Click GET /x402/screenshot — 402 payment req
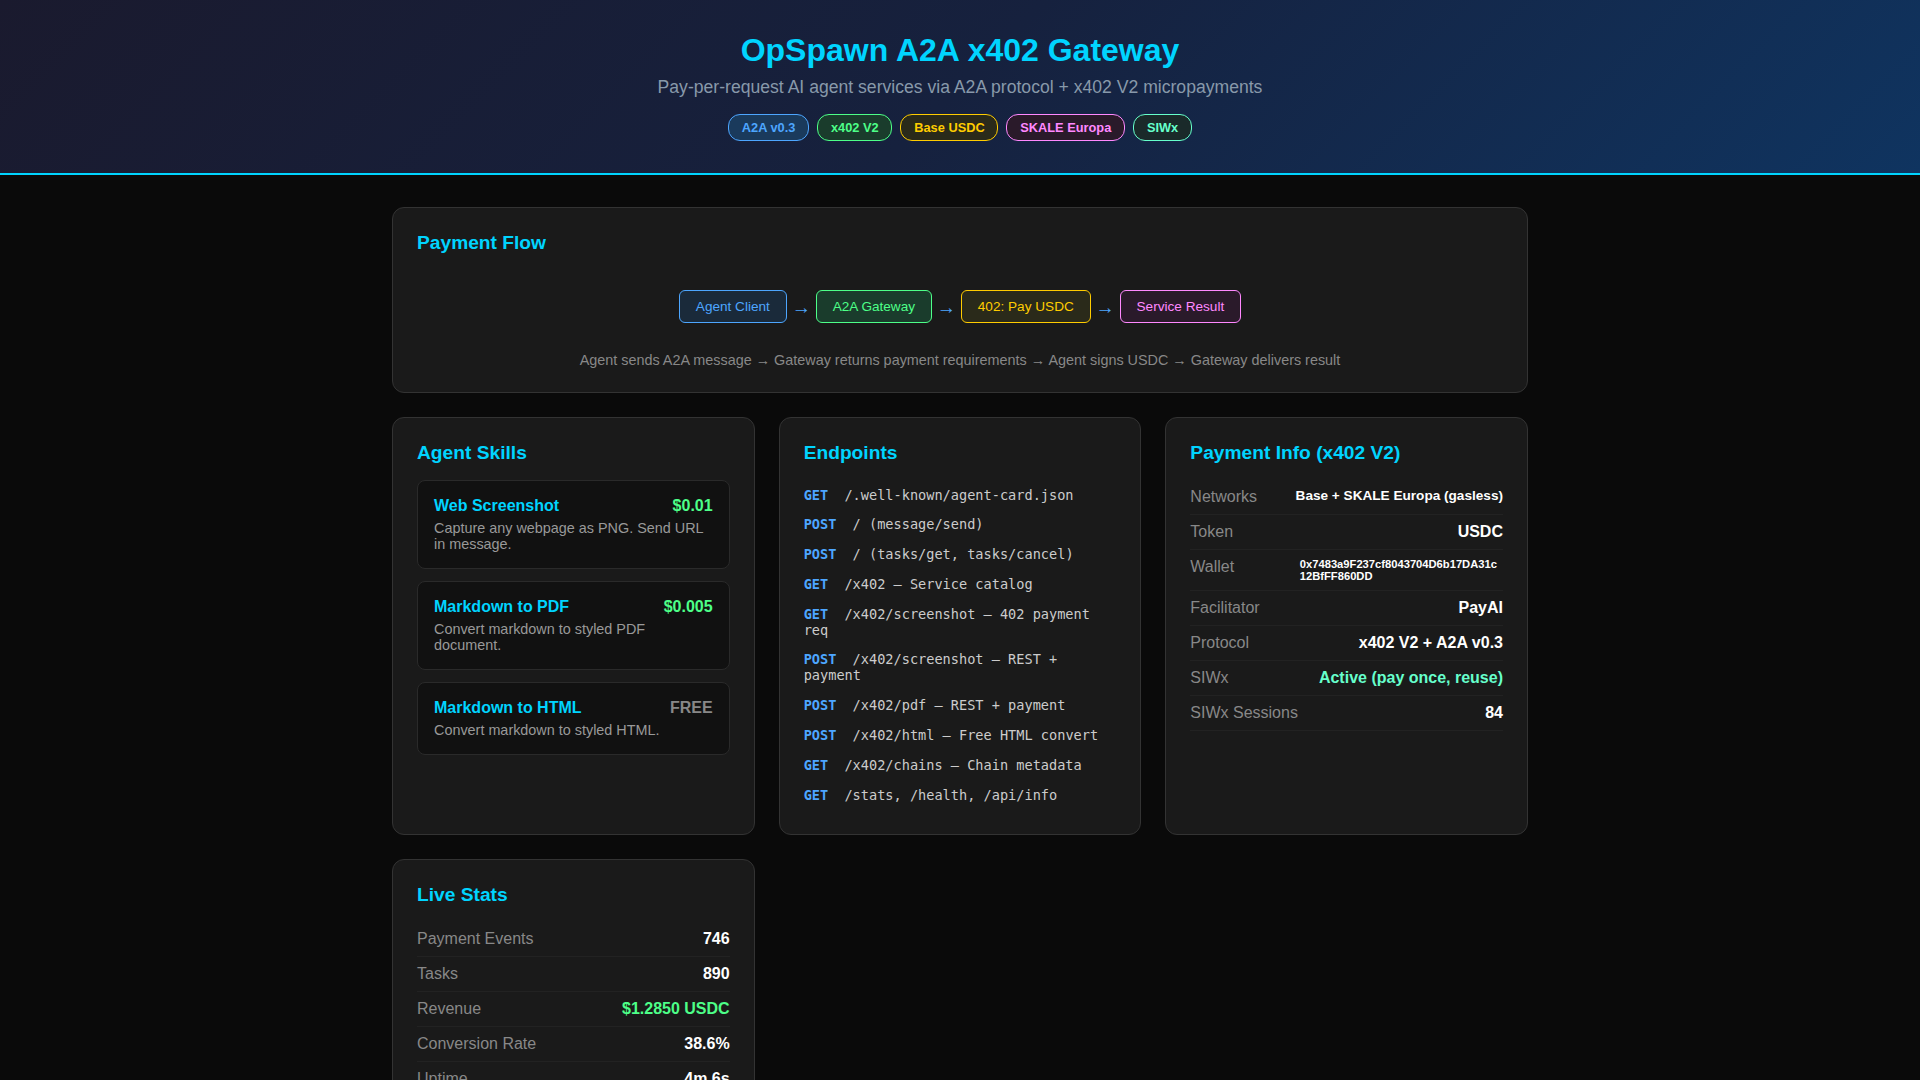The width and height of the screenshot is (1920, 1080). click(947, 622)
